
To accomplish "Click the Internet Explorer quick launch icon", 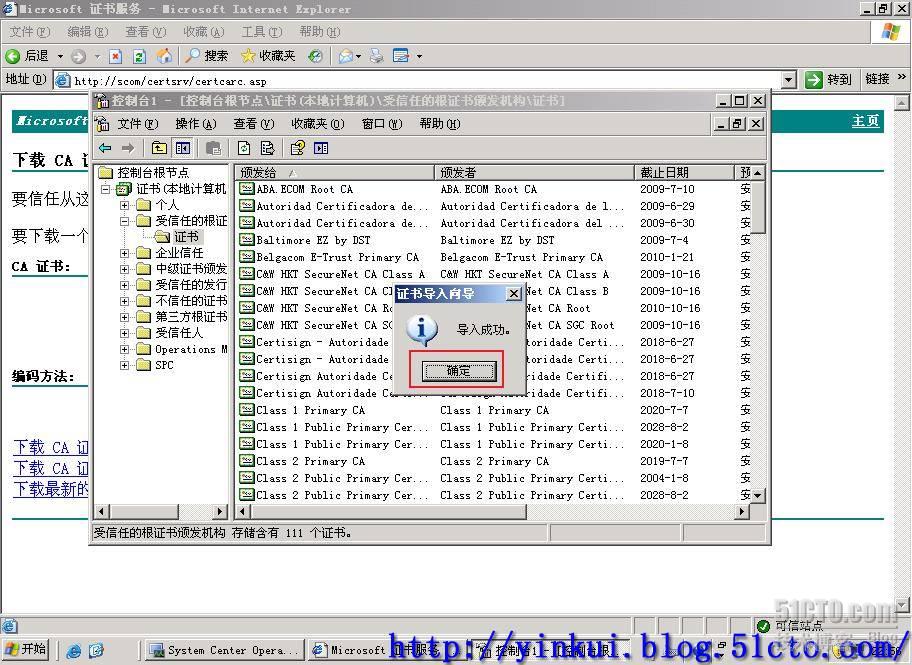I will [74, 650].
